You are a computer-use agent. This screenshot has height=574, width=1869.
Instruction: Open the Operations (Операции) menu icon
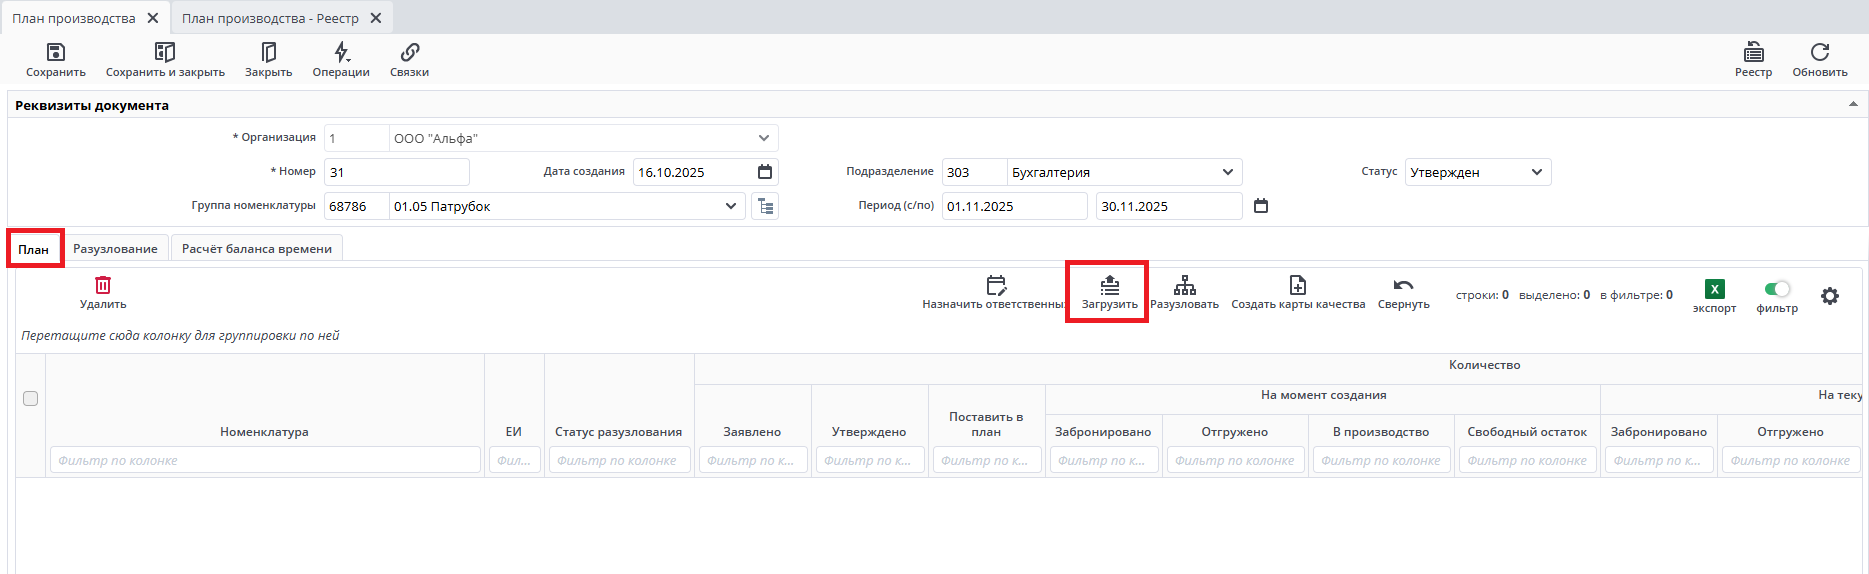pos(341,53)
